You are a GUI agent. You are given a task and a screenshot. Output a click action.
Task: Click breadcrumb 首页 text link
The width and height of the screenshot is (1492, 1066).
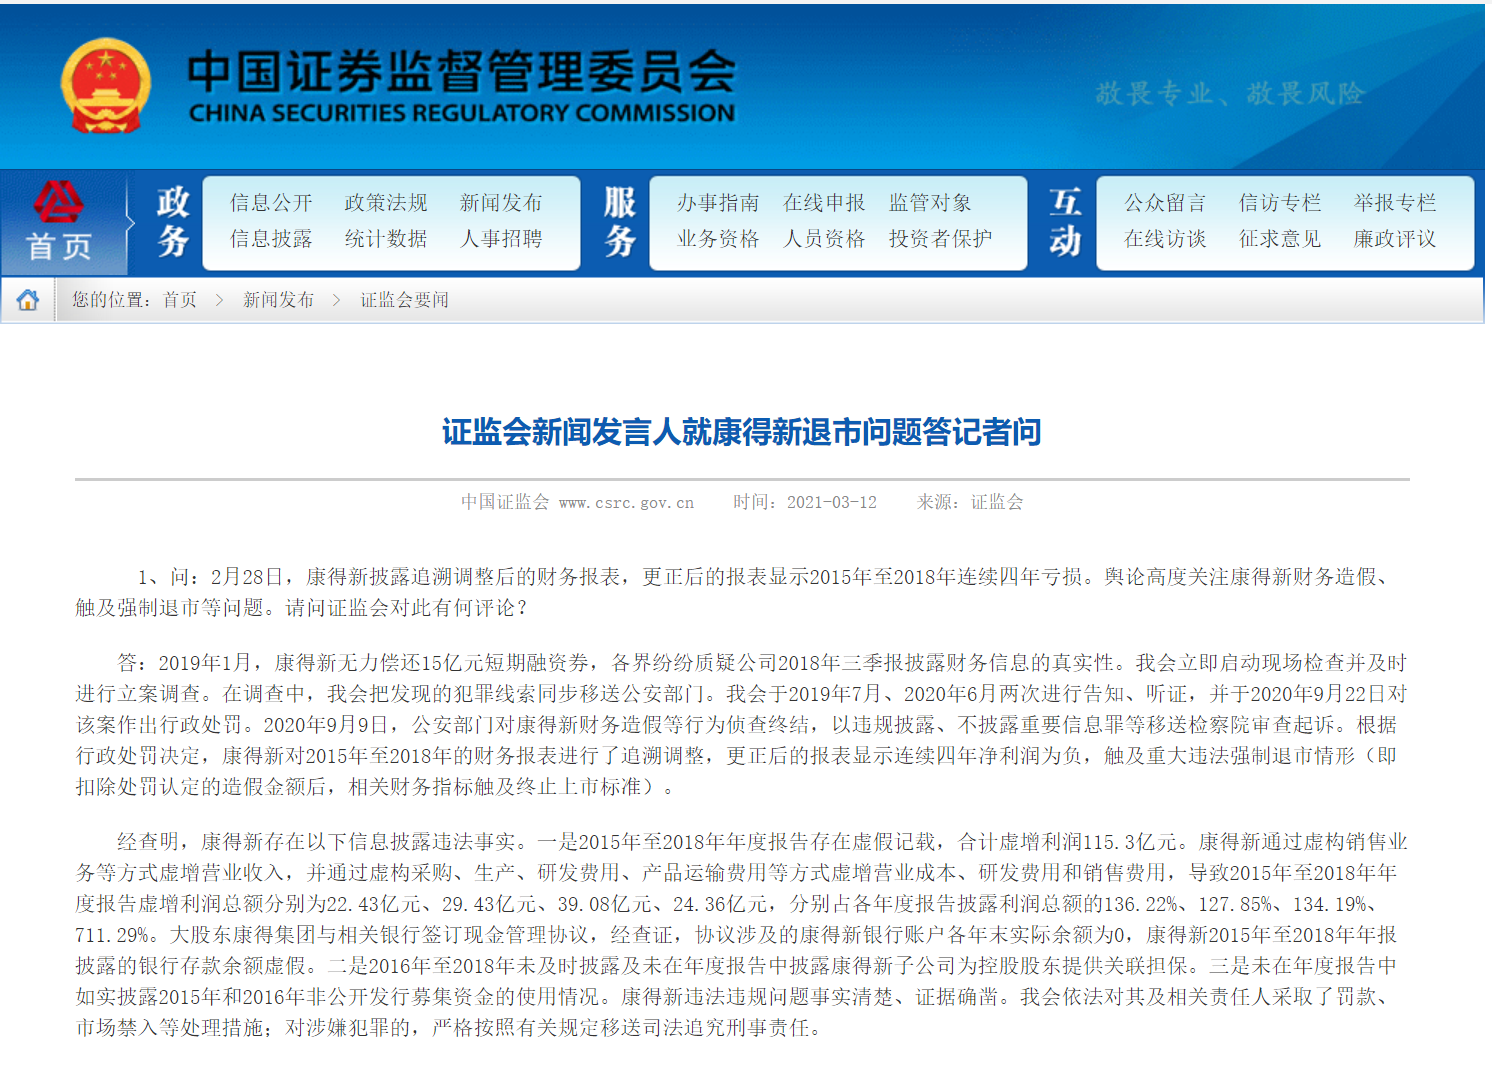tap(180, 300)
